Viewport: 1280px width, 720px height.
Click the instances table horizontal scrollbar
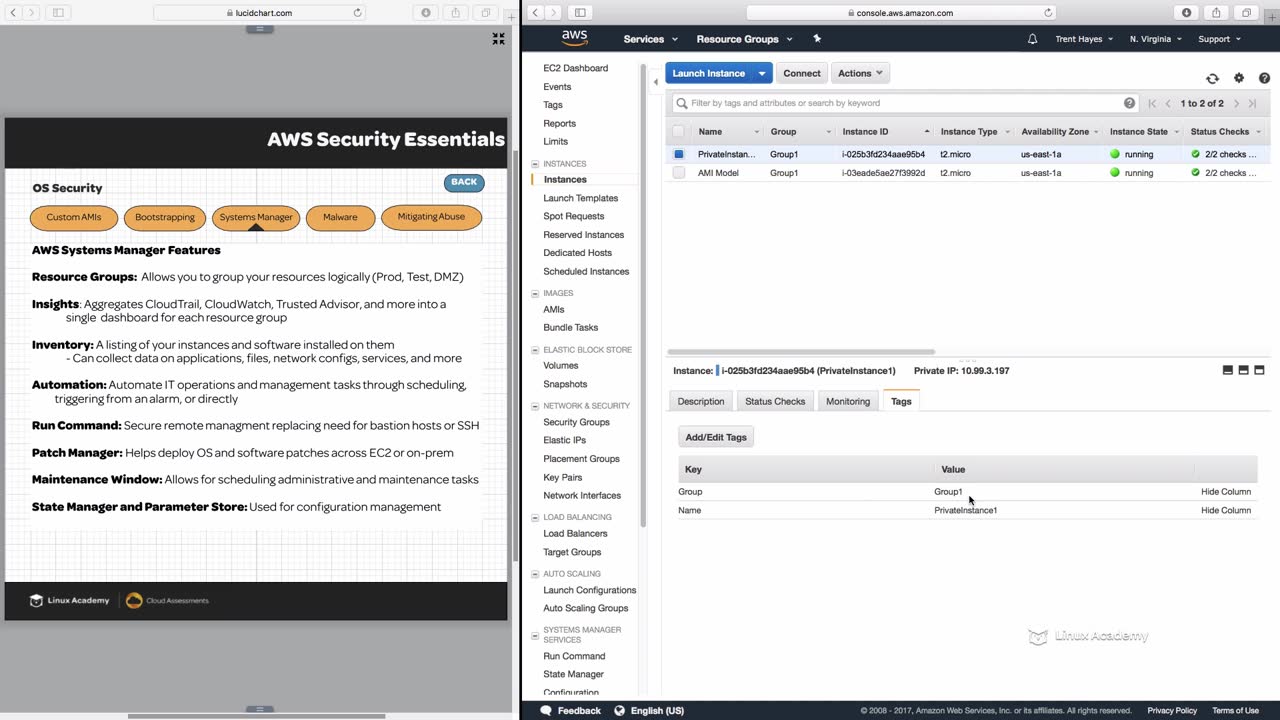point(801,352)
